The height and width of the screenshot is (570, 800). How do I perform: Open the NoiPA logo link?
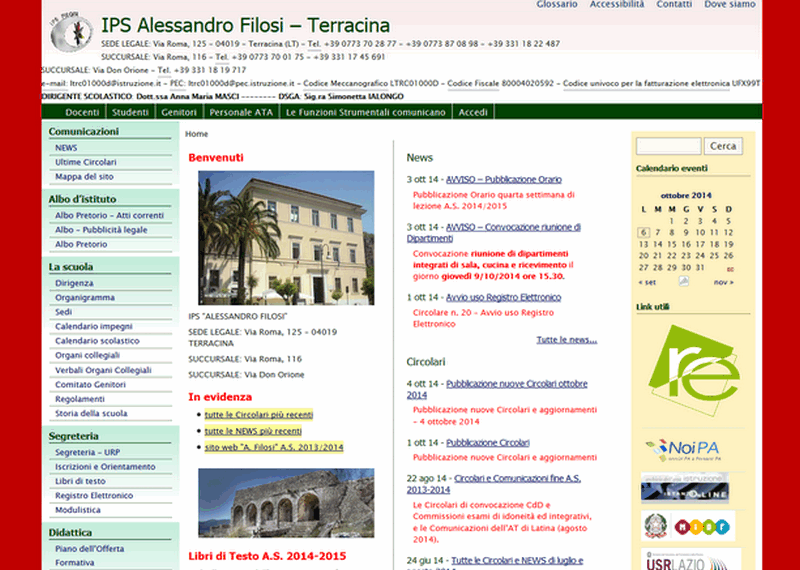coord(683,450)
